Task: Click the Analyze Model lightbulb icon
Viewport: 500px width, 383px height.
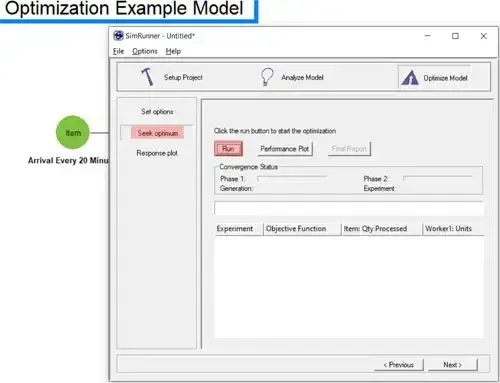Action: click(x=267, y=77)
